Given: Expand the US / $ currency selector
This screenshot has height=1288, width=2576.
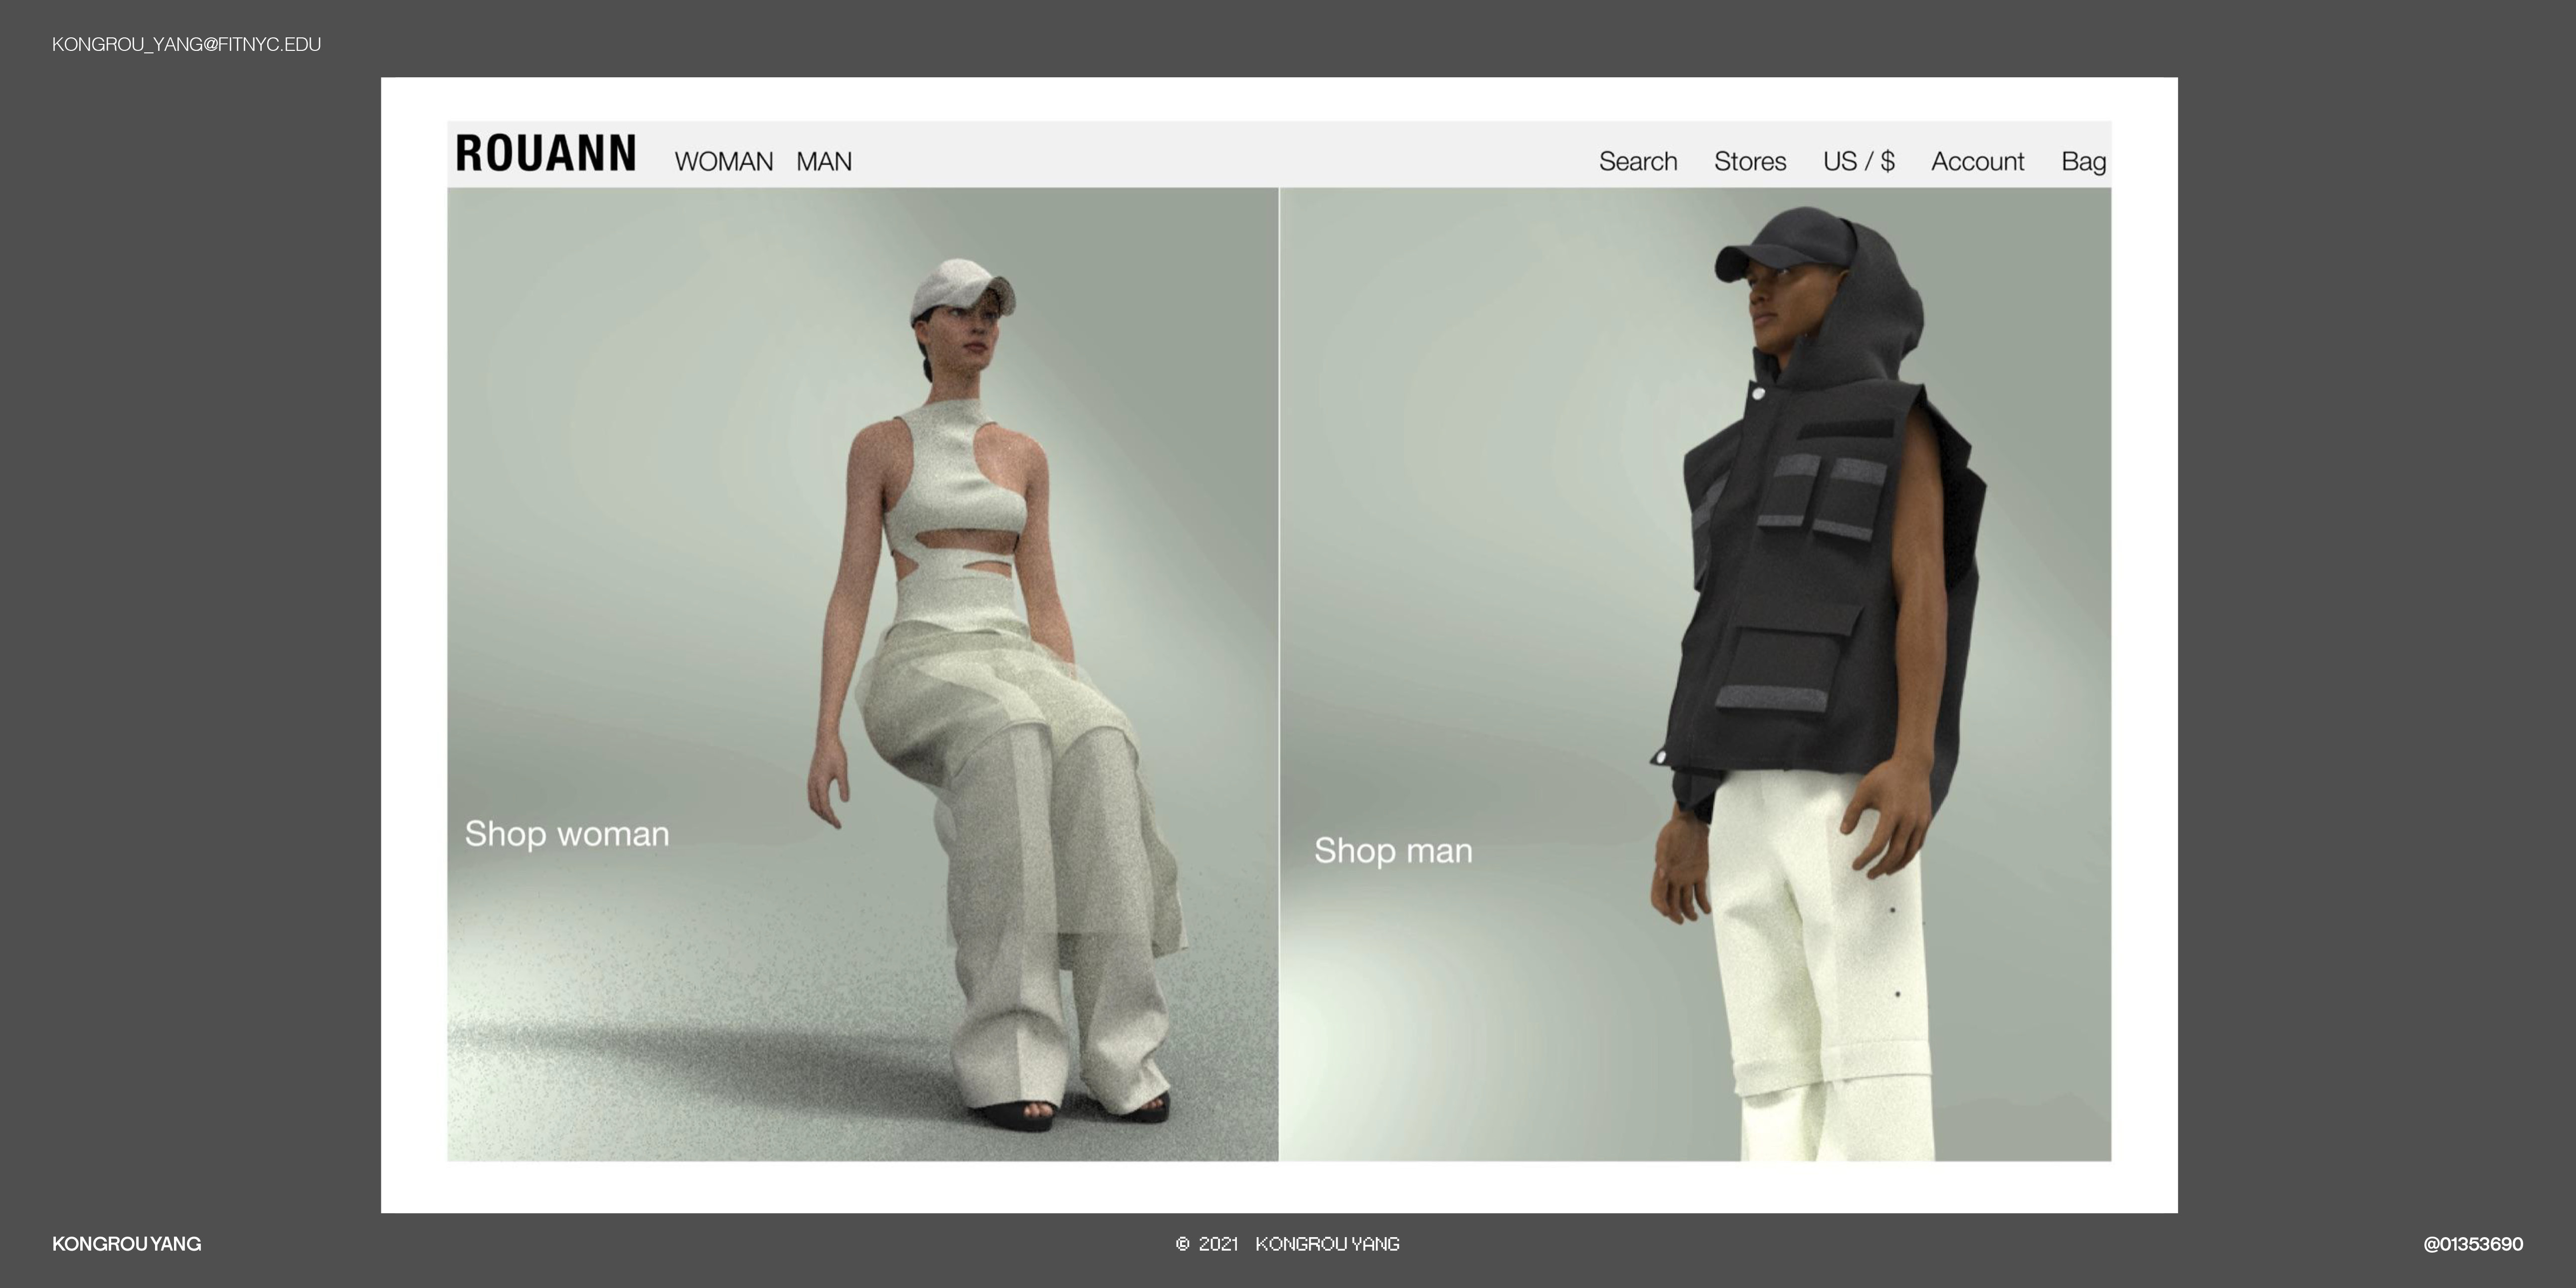Looking at the screenshot, I should coord(1858,162).
